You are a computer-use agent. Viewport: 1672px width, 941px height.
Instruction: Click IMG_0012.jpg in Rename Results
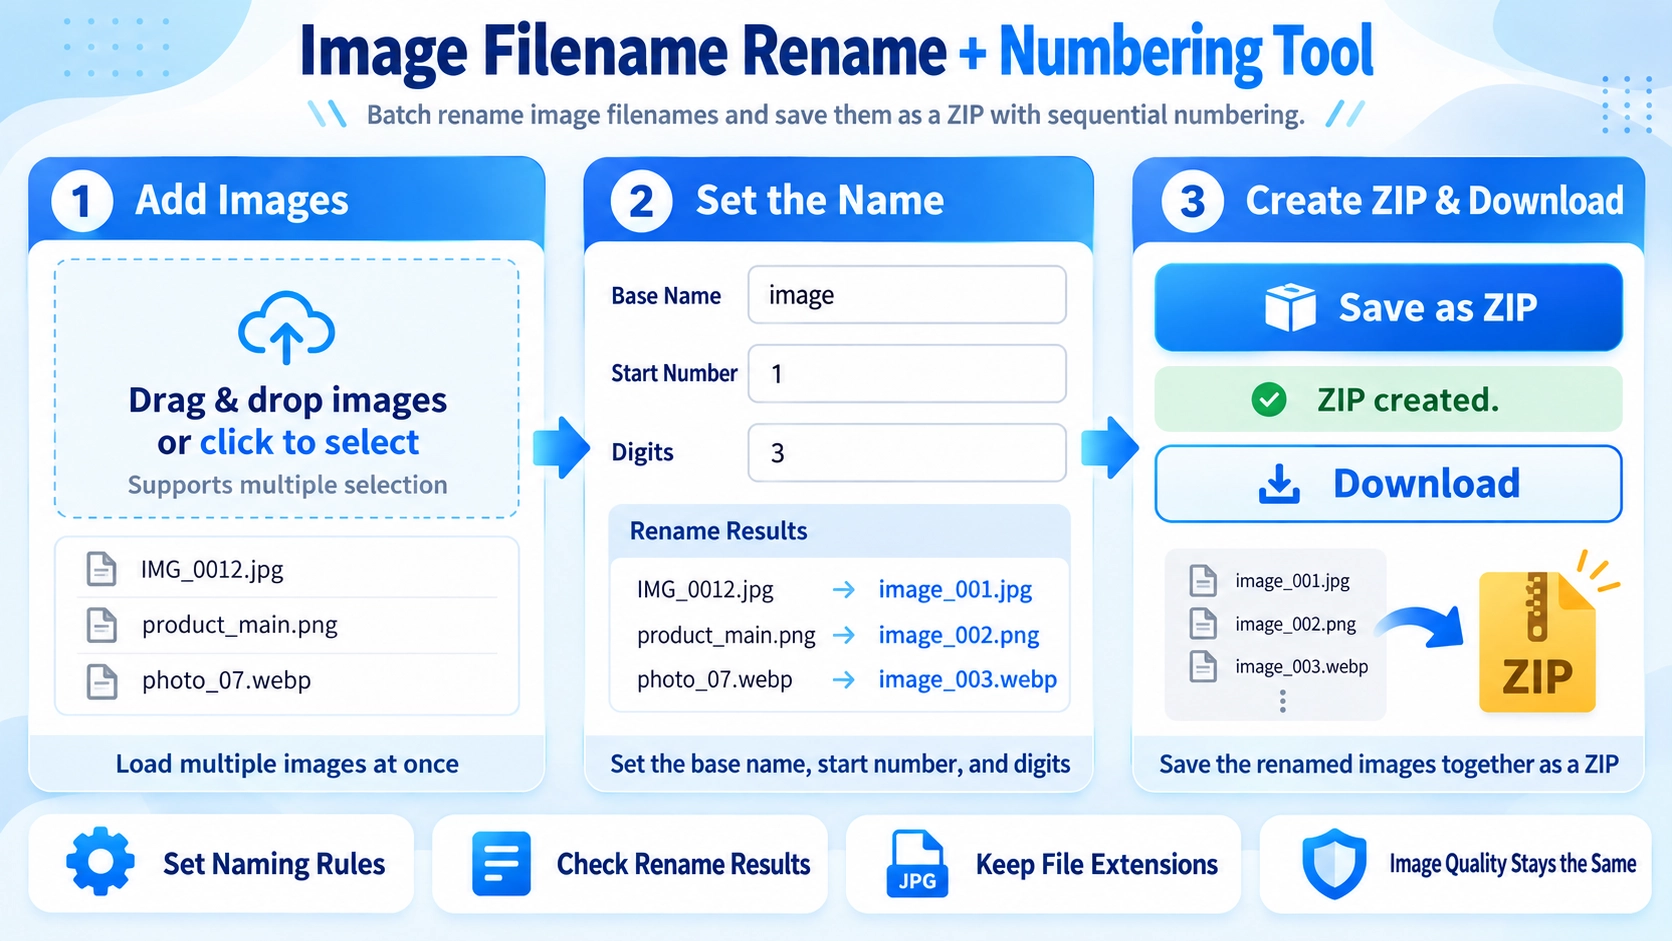pos(705,590)
